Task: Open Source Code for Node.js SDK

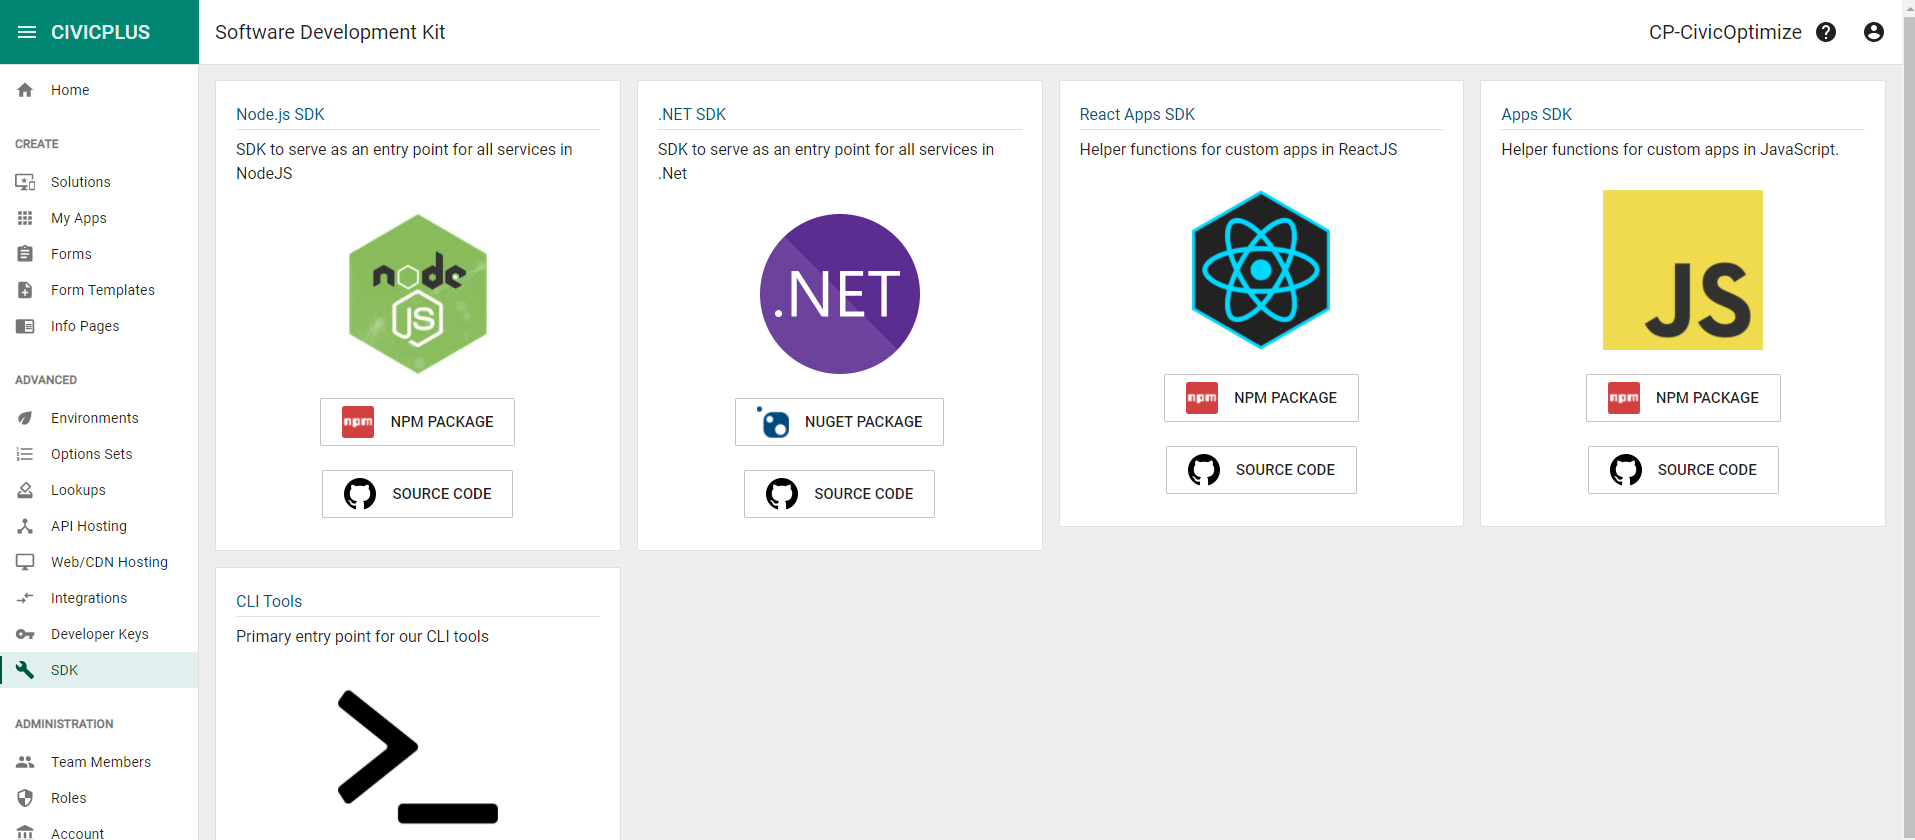Action: point(417,494)
